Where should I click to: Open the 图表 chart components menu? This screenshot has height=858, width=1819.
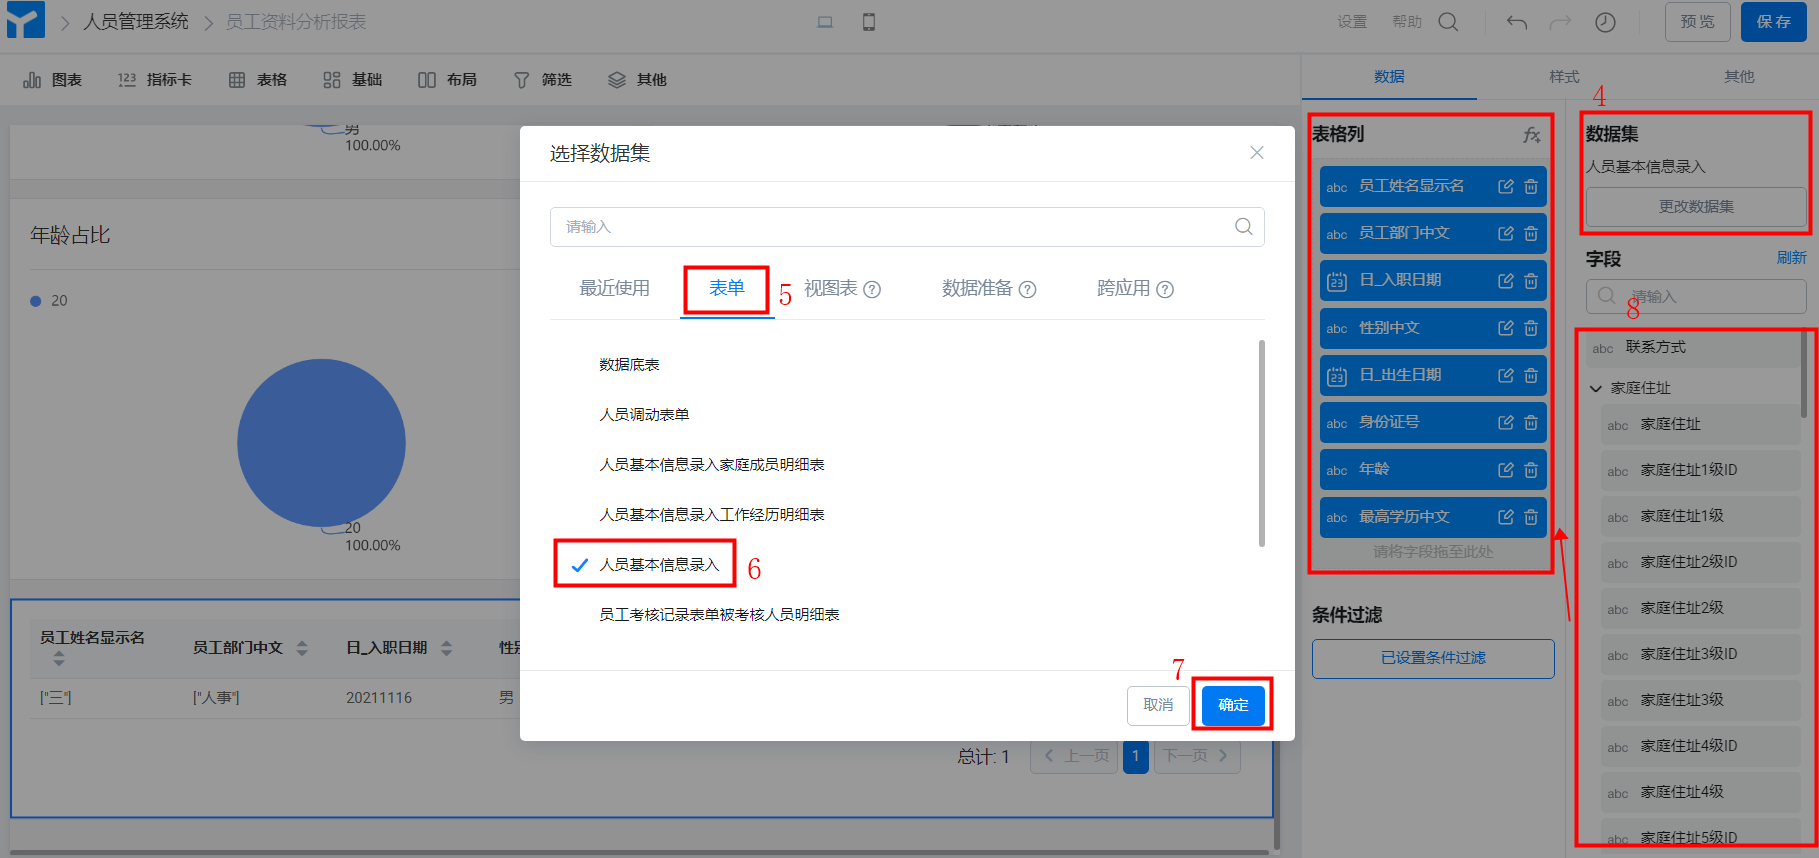(x=52, y=80)
